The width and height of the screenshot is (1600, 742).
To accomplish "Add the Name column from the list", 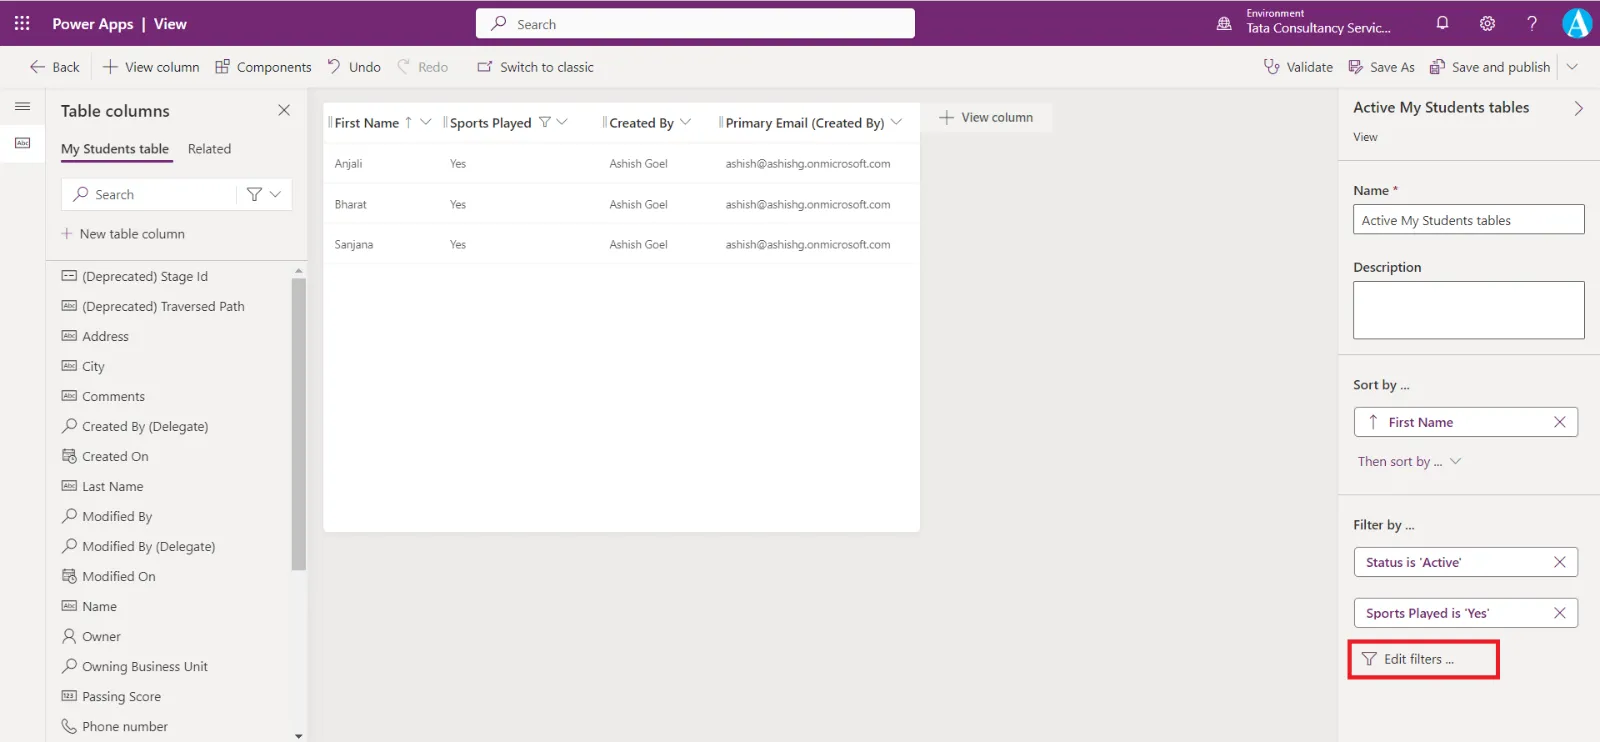I will pos(89,606).
